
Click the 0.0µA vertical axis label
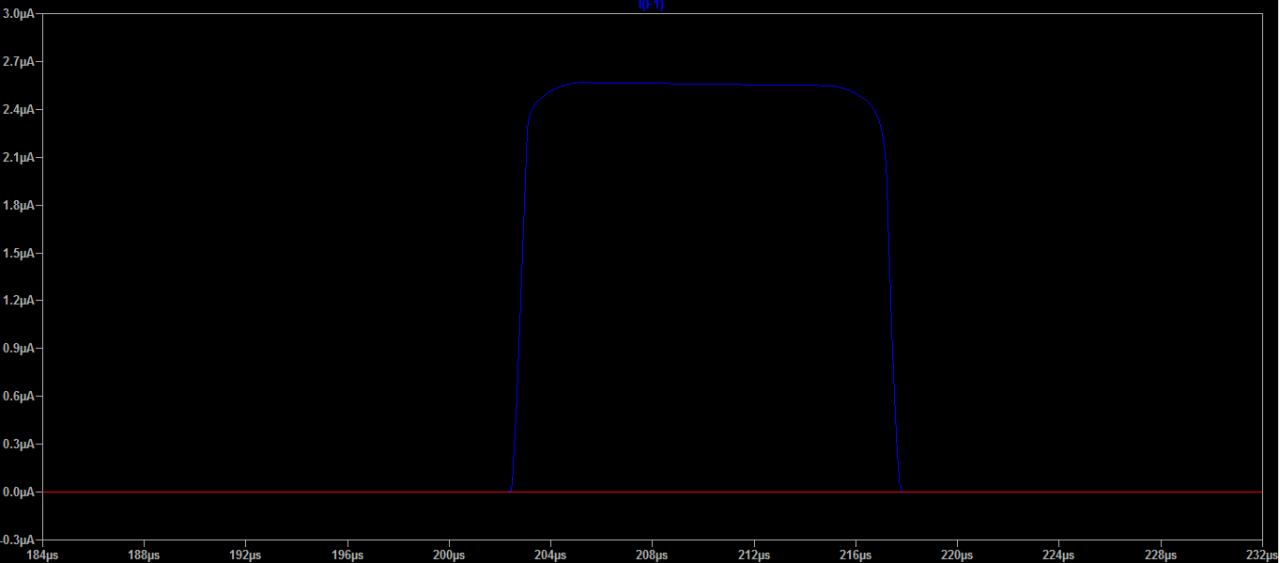pyautogui.click(x=19, y=492)
